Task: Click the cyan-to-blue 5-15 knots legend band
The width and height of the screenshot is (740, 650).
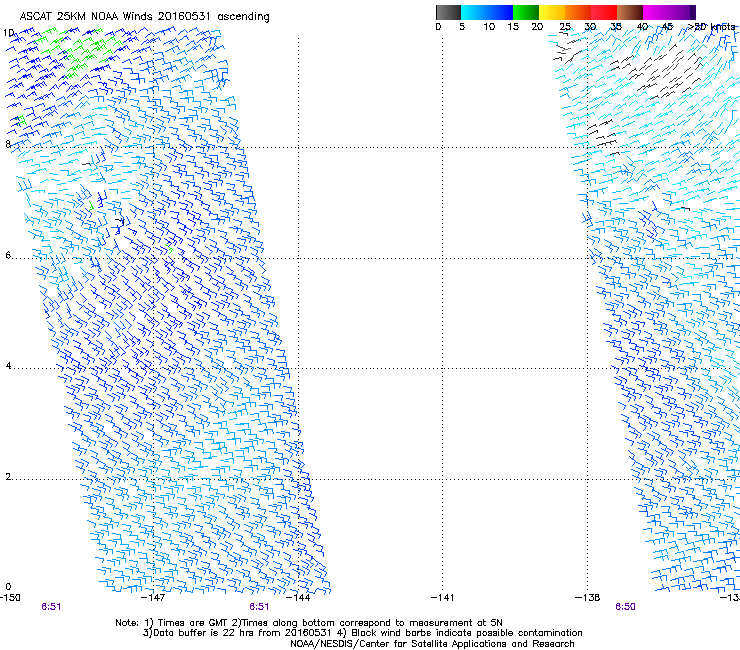Action: pos(487,12)
